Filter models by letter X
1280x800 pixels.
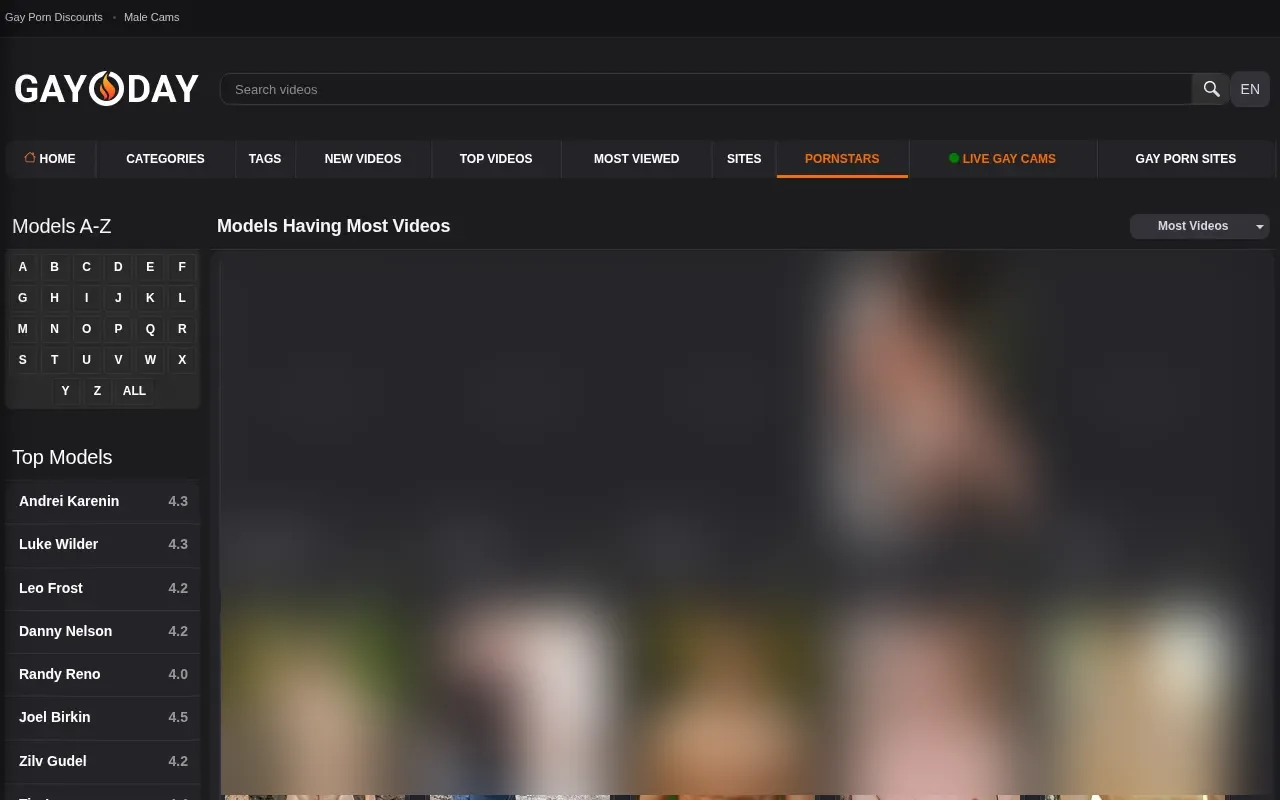182,360
